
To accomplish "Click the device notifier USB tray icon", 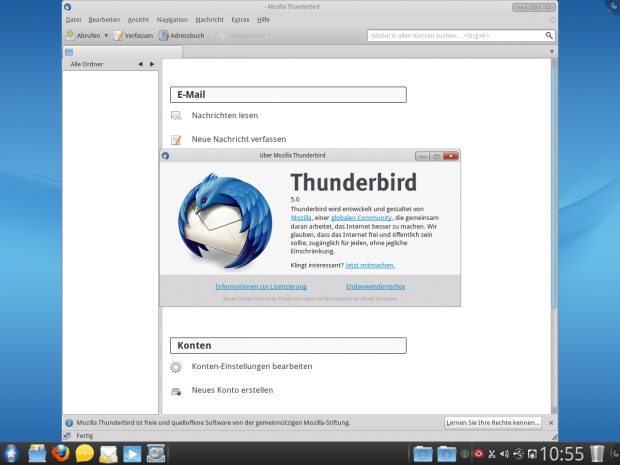I will click(518, 454).
